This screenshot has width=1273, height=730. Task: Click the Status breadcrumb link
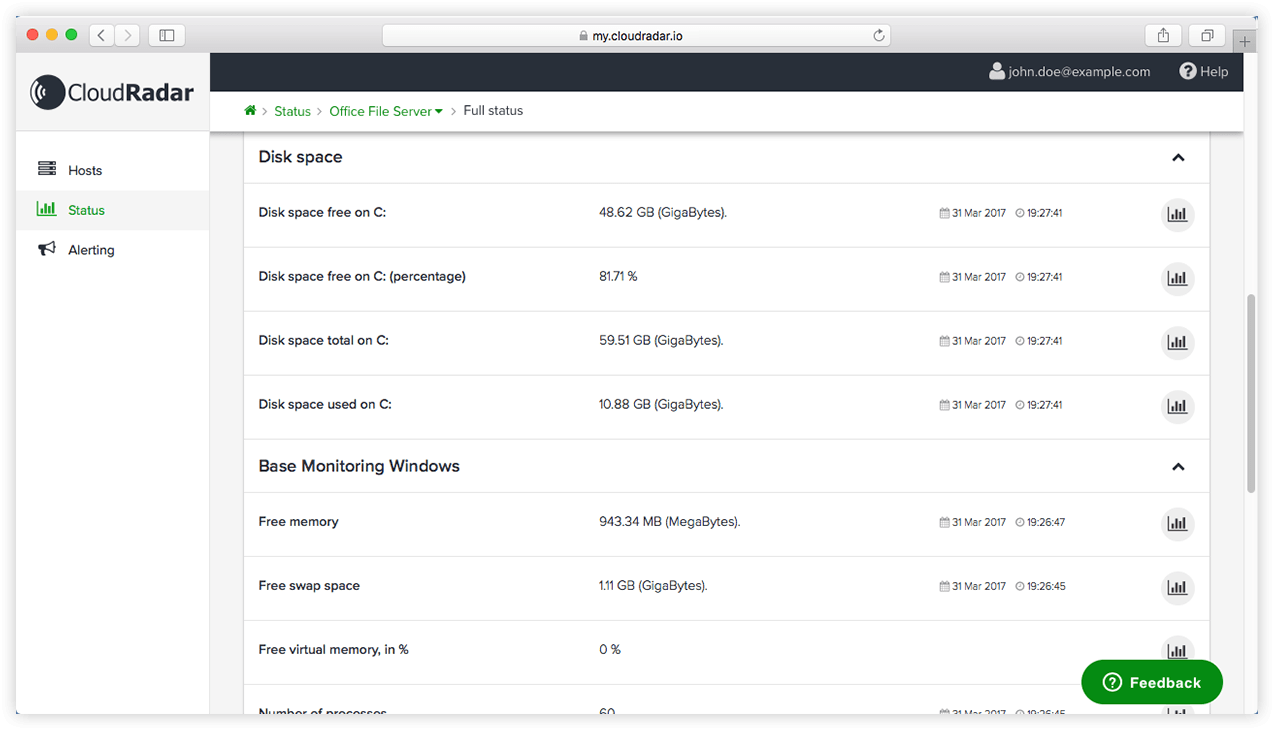[293, 111]
